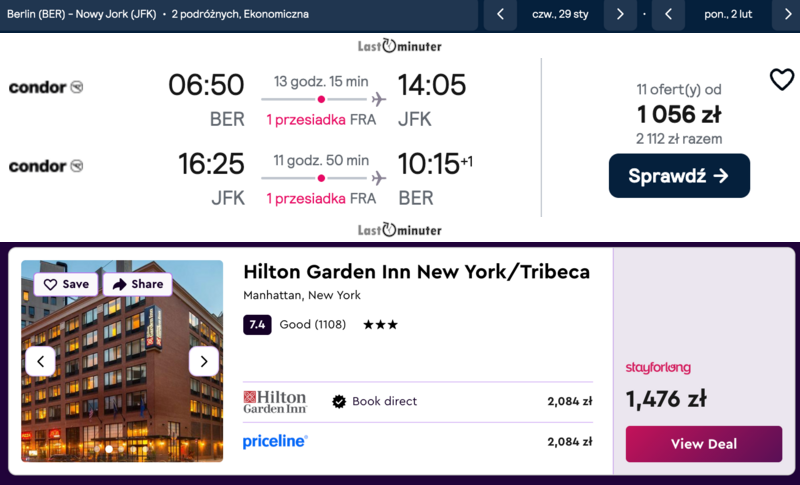Favorite the Condor flight offer with heart icon

(x=781, y=80)
